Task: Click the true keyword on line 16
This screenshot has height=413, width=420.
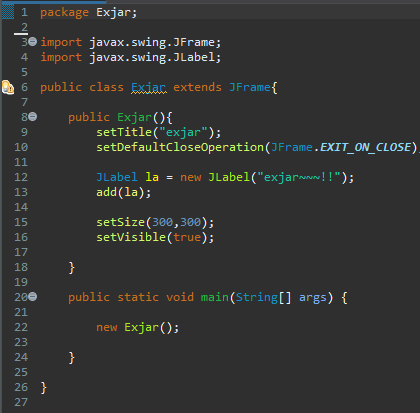Action: pyautogui.click(x=187, y=237)
